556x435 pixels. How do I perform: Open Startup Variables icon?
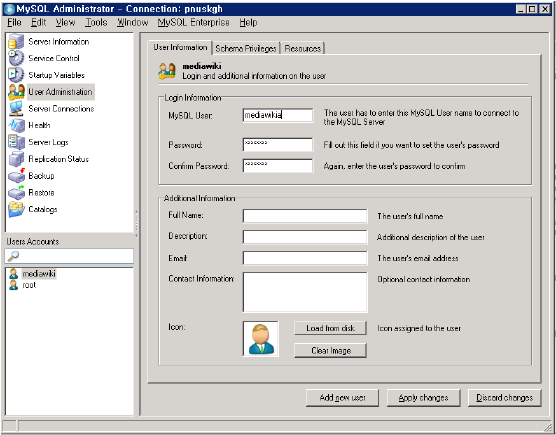coord(16,75)
